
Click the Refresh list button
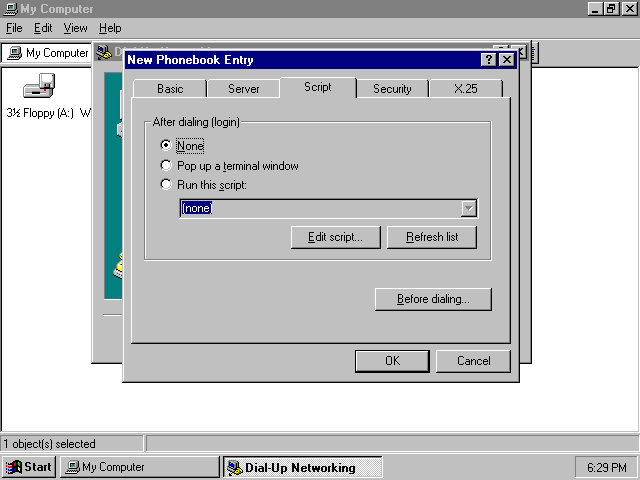[x=432, y=237]
